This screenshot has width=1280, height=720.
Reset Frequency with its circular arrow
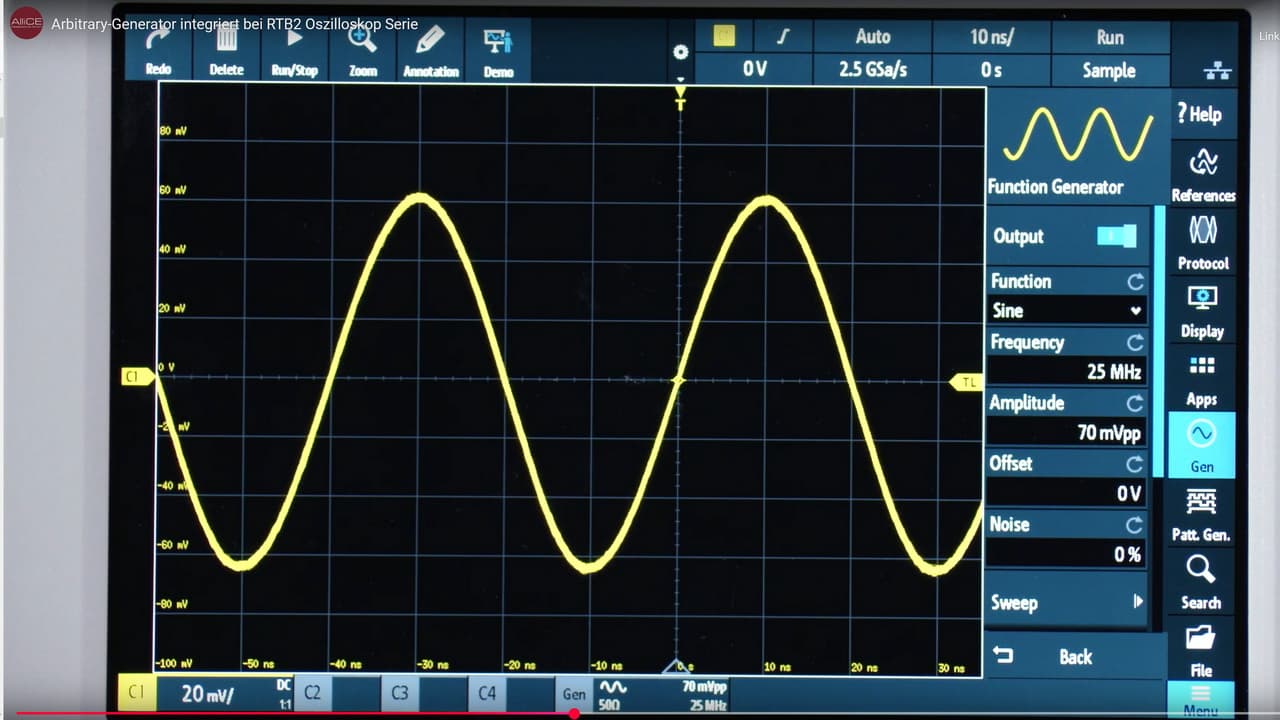[x=1135, y=343]
